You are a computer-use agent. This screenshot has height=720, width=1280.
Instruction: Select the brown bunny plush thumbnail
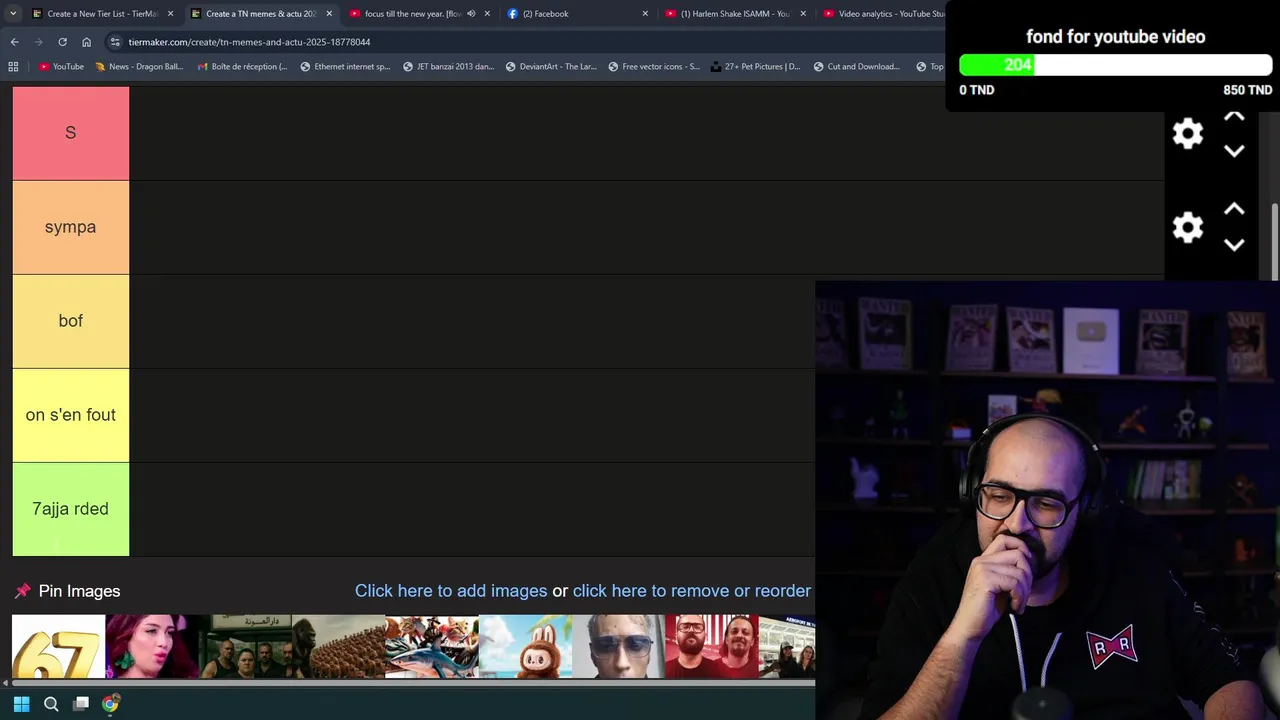[x=525, y=647]
